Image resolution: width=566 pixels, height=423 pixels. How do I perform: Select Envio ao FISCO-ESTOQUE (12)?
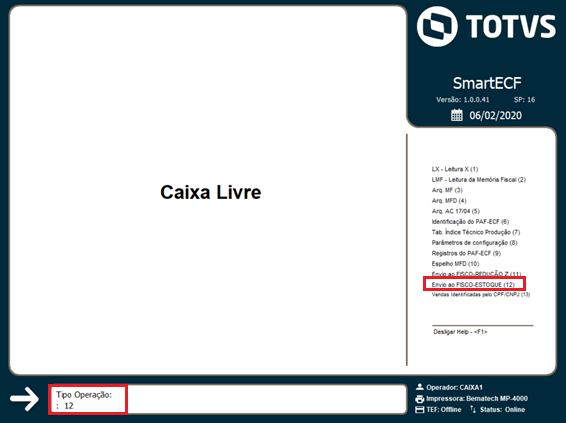tap(473, 284)
